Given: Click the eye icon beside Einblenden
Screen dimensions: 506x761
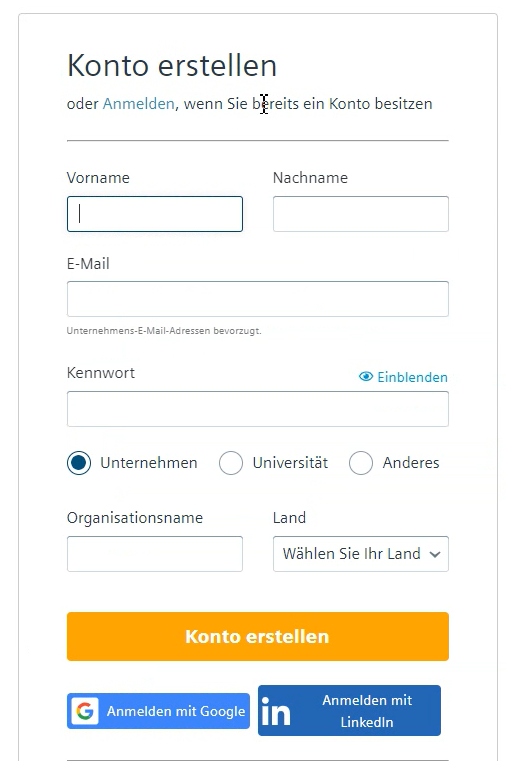Looking at the screenshot, I should point(366,377).
